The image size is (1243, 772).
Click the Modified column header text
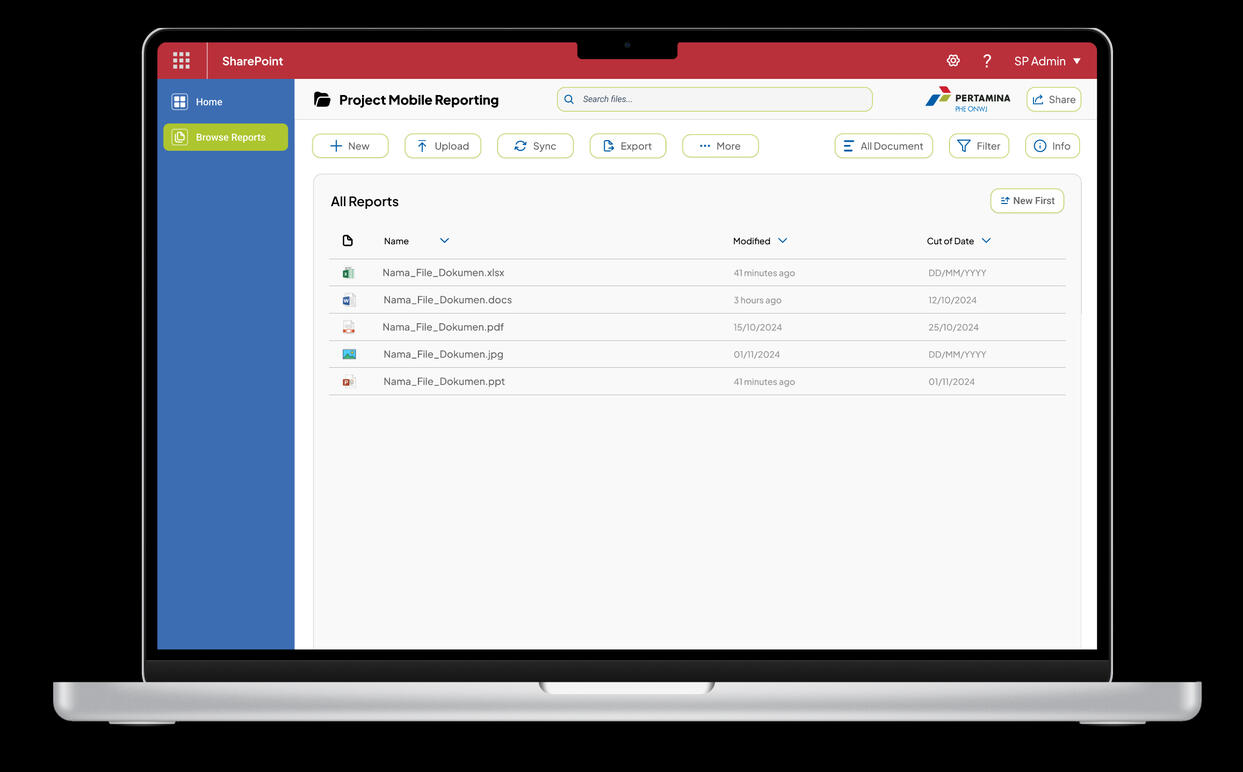click(751, 241)
